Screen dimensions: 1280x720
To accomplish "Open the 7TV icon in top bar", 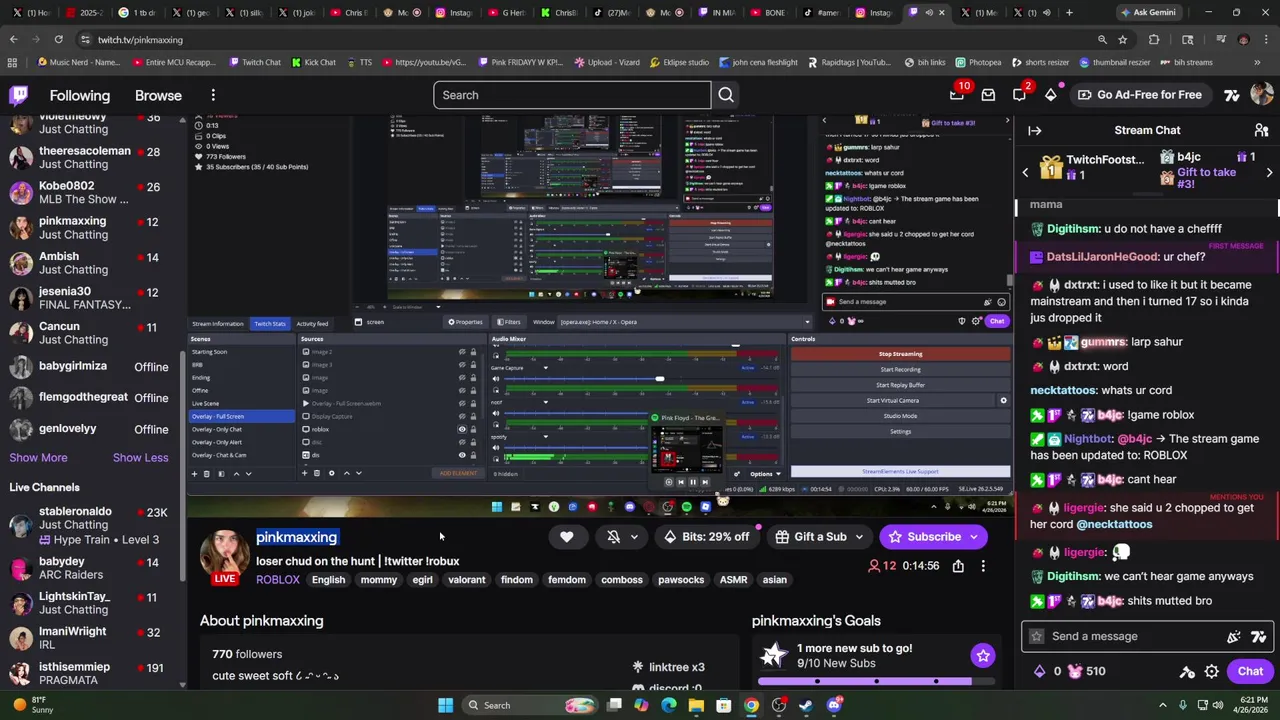I will click(1232, 95).
